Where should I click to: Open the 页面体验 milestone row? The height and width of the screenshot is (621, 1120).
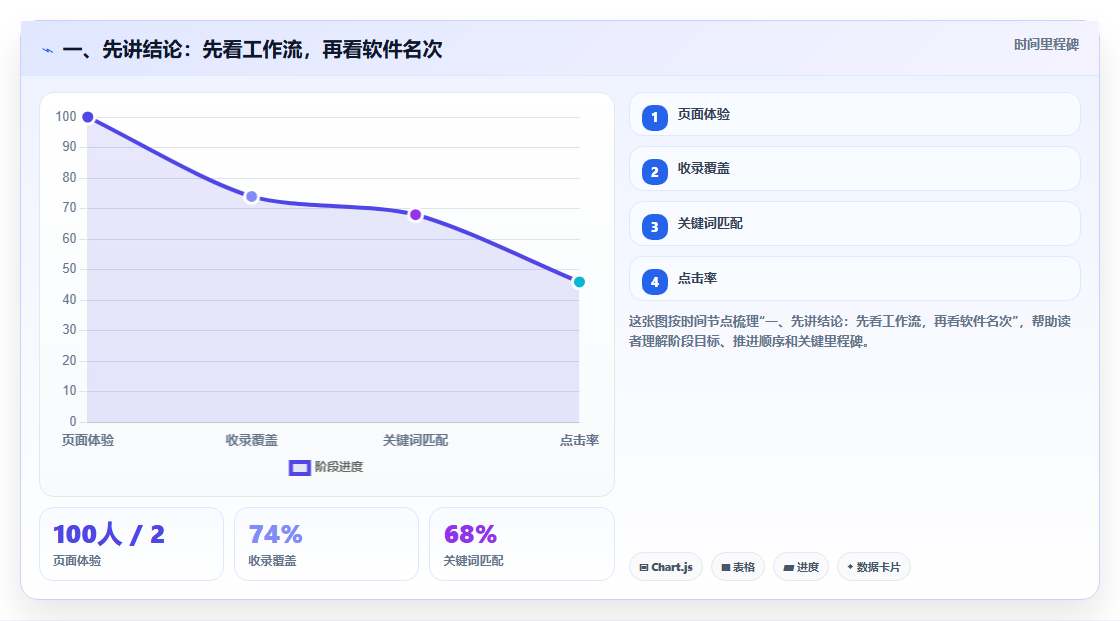click(854, 114)
